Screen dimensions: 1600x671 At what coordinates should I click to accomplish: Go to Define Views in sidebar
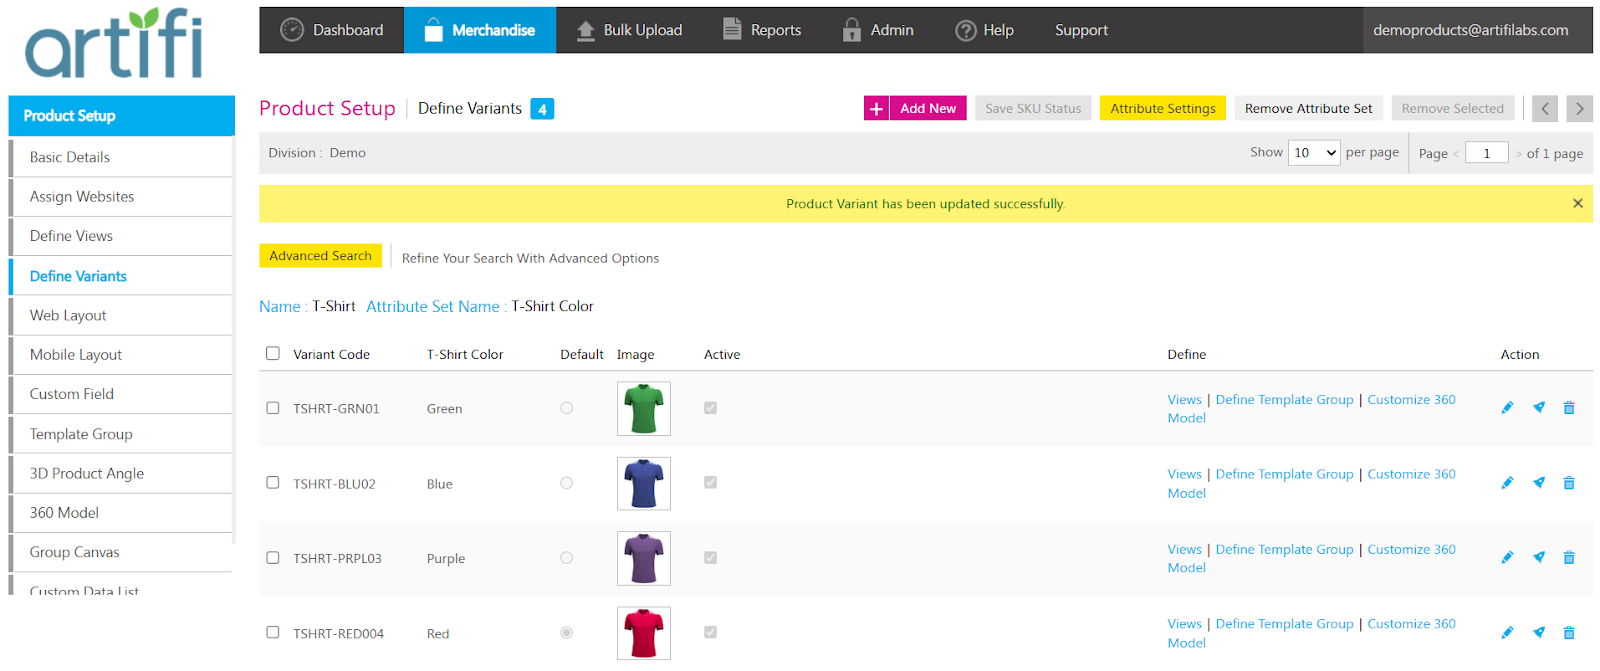click(x=121, y=236)
